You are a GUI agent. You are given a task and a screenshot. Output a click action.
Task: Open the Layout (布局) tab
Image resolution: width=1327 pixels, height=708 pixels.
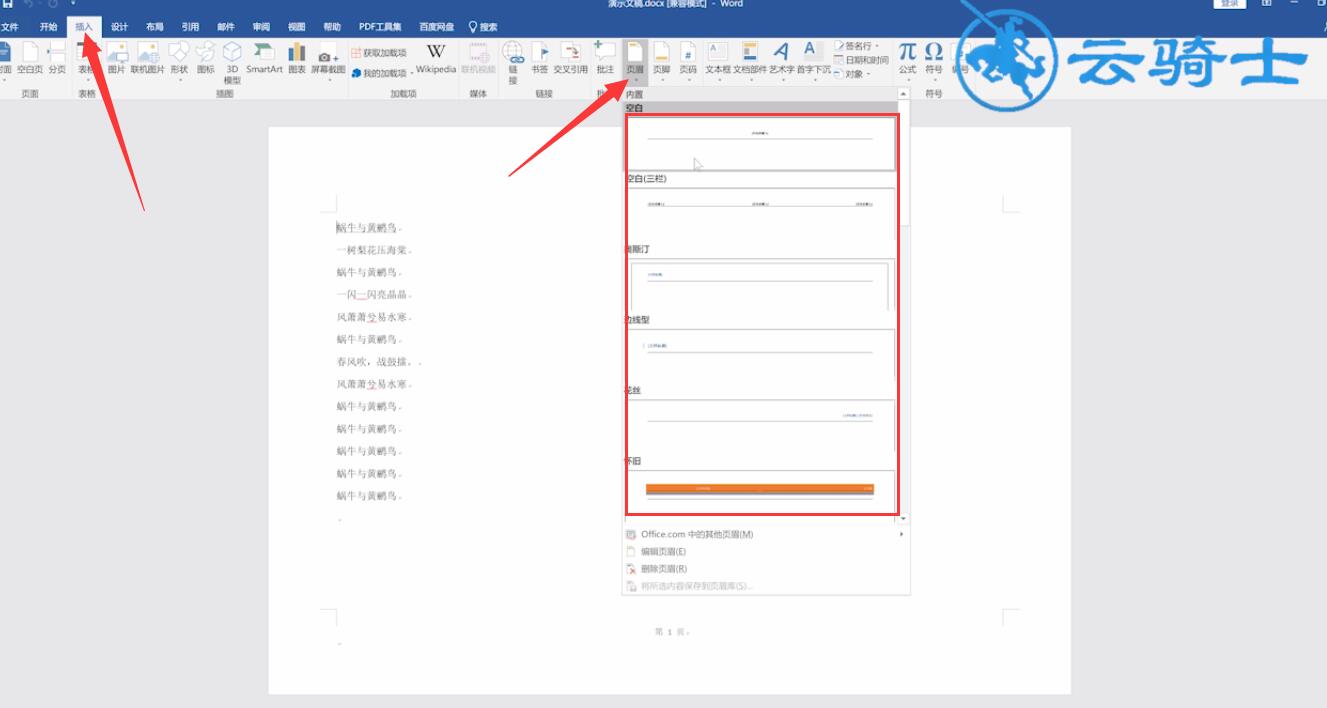(154, 27)
